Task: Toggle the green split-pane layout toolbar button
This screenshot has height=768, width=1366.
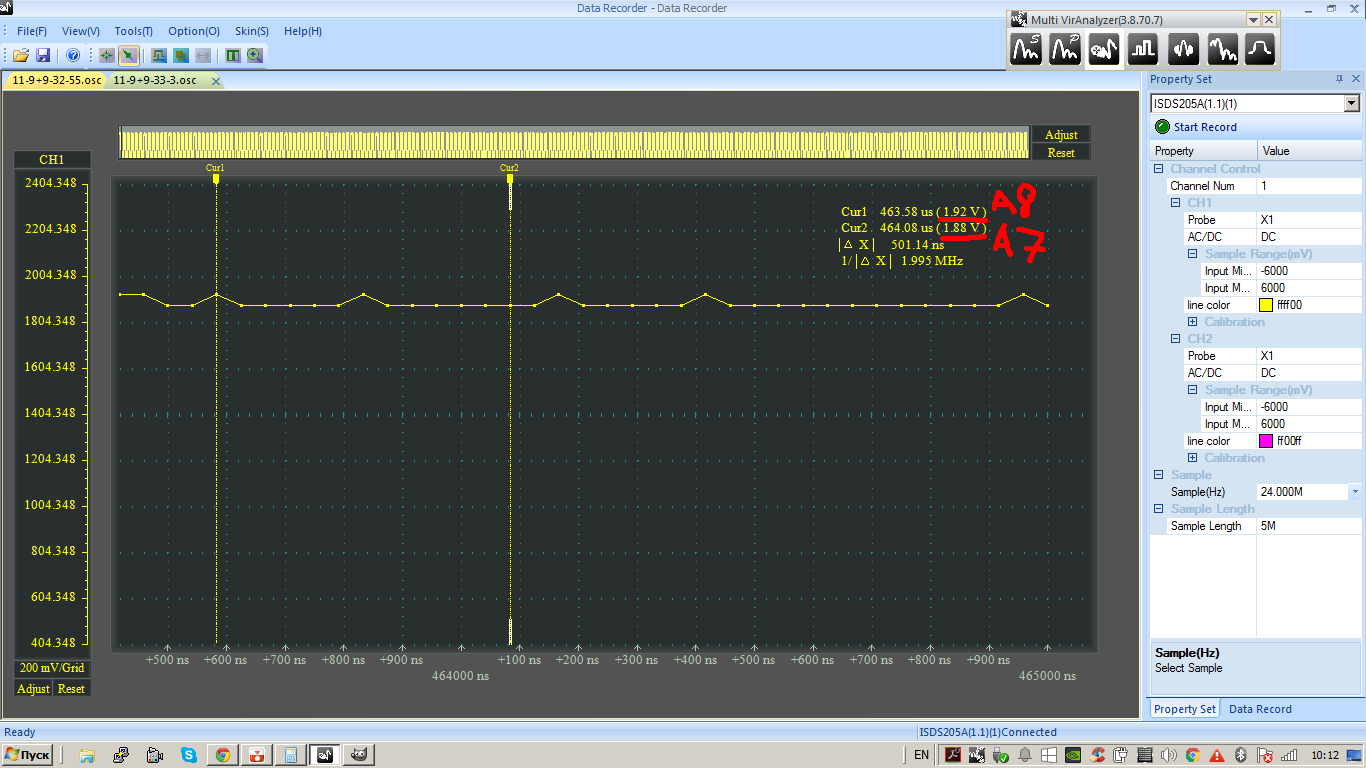Action: coord(233,55)
